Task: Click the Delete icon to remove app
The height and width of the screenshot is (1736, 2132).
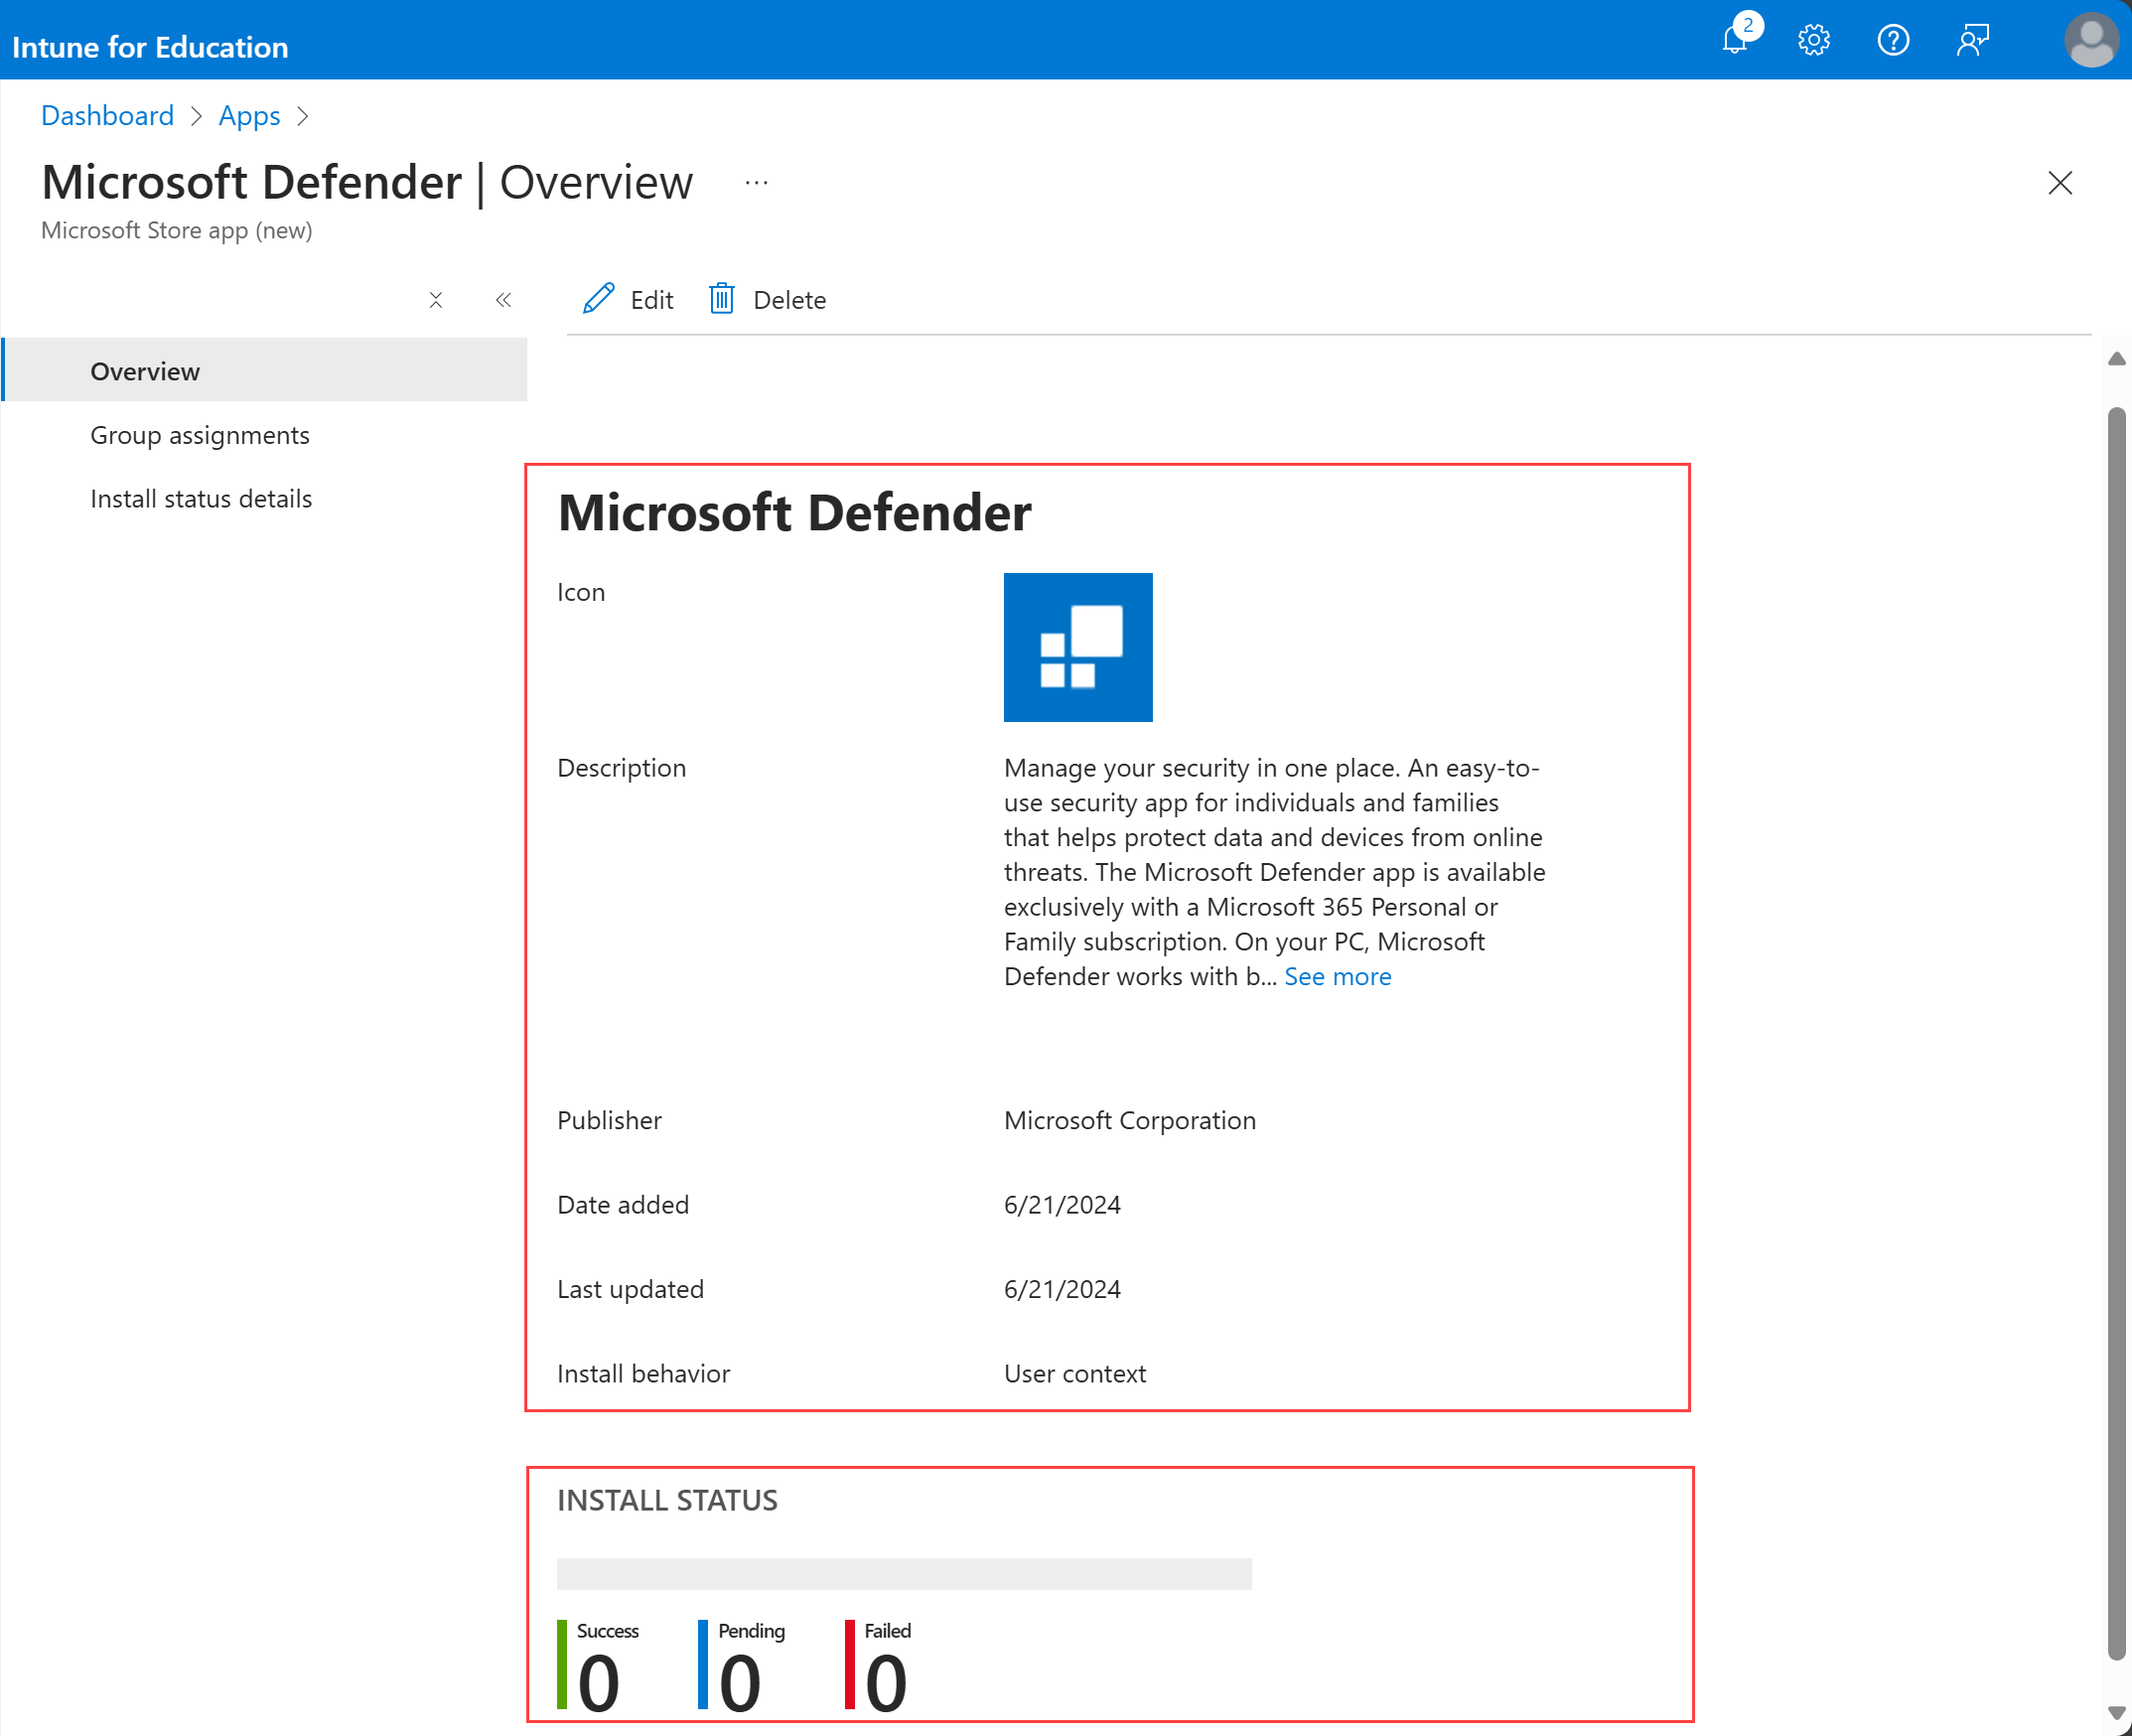Action: pyautogui.click(x=723, y=298)
